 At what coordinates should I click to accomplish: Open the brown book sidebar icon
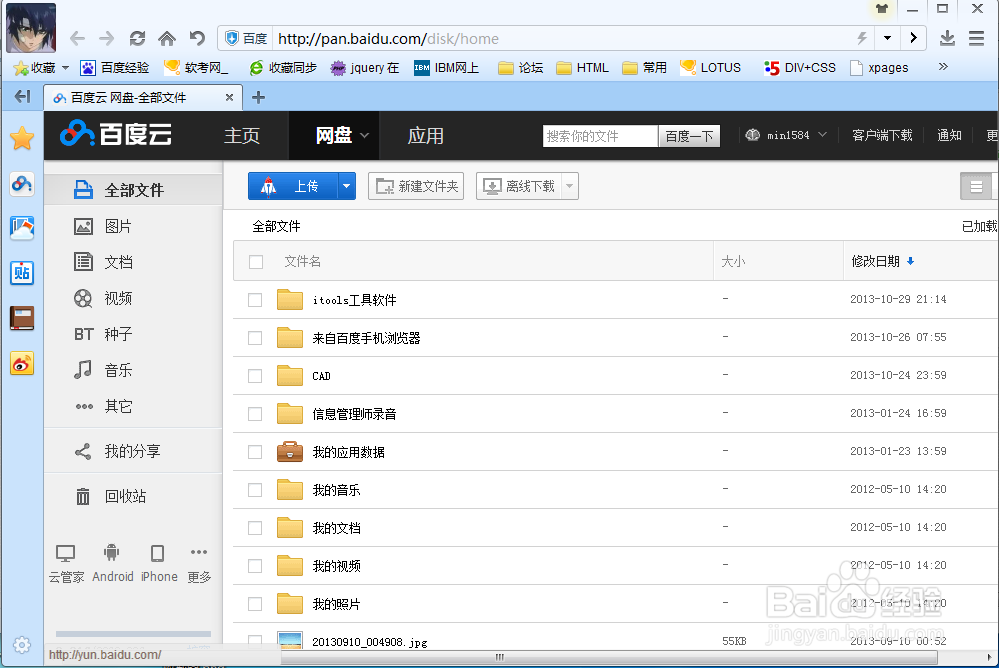22,318
